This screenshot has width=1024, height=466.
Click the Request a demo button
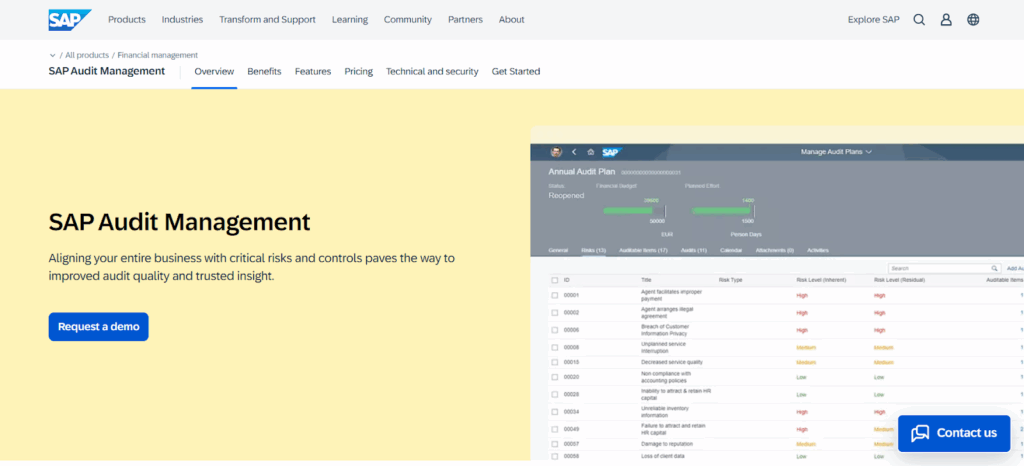tap(99, 326)
